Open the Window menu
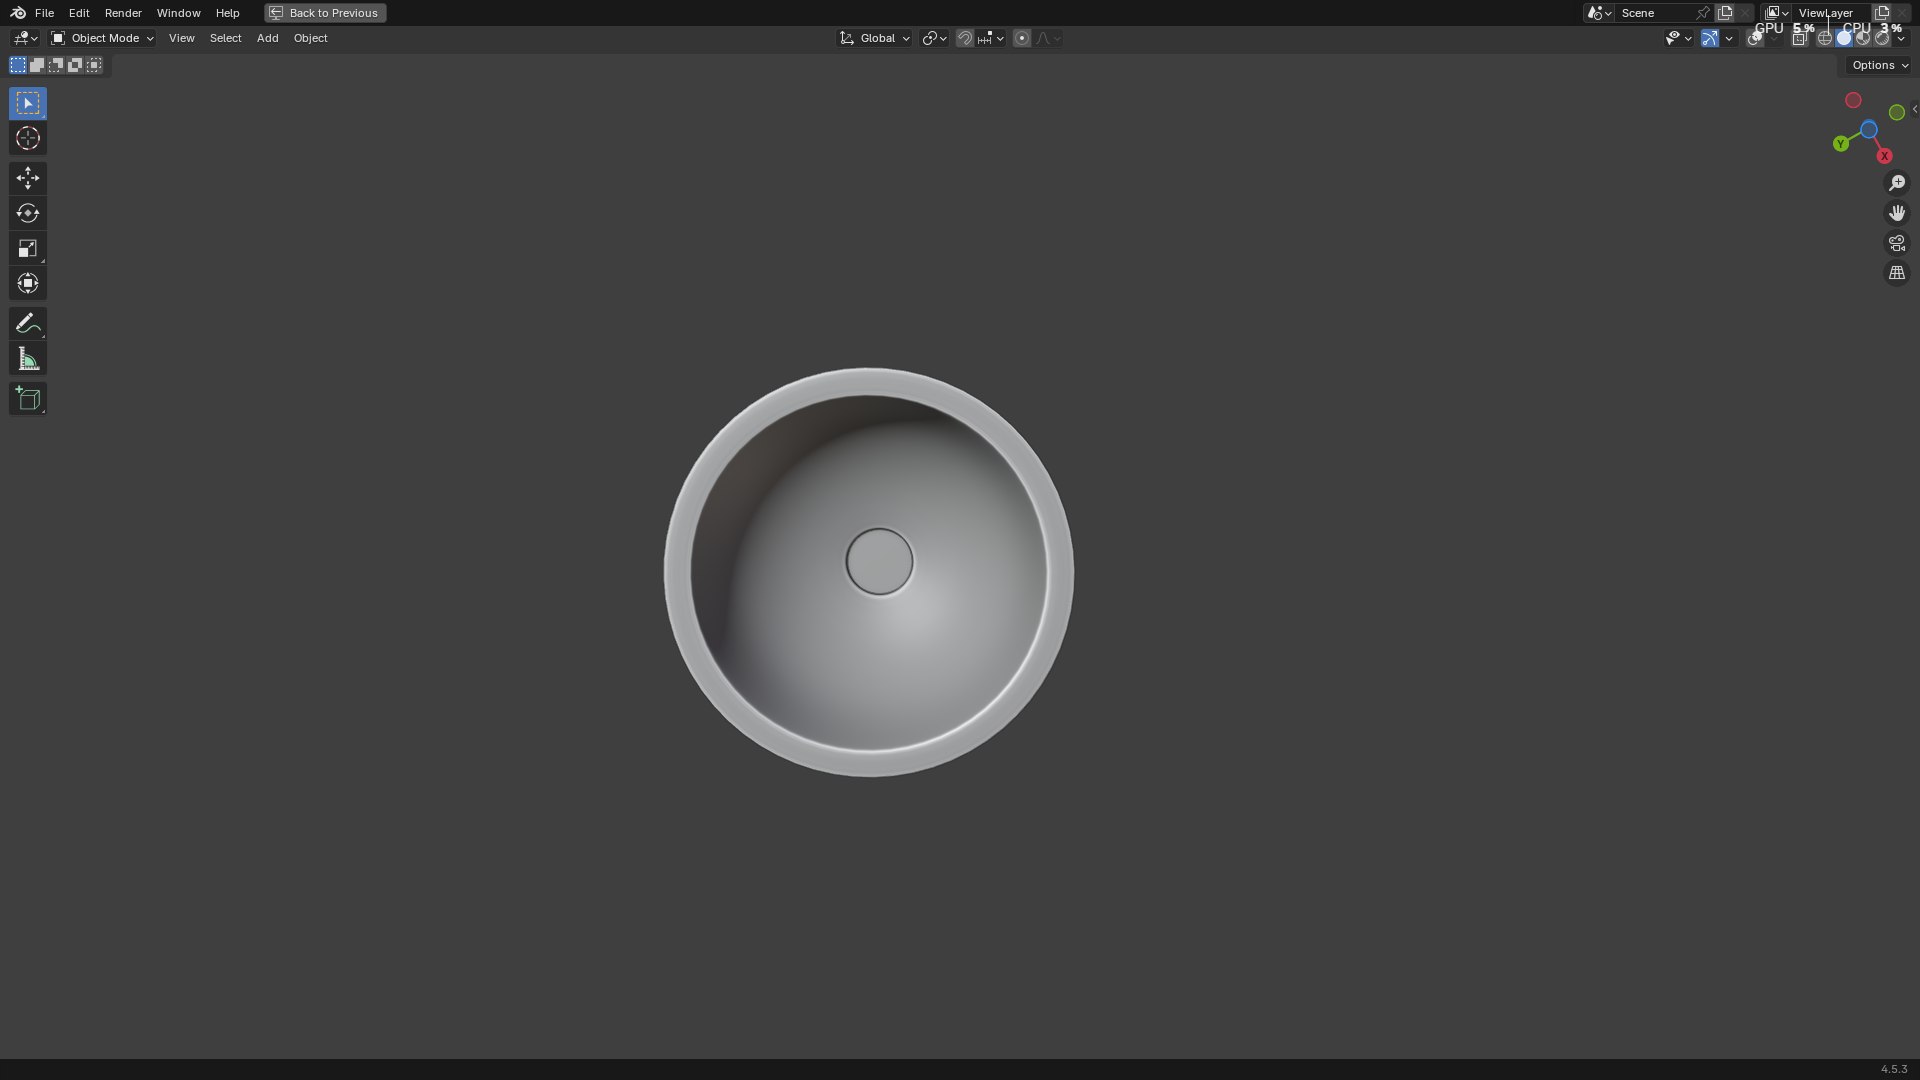This screenshot has height=1080, width=1920. click(178, 13)
